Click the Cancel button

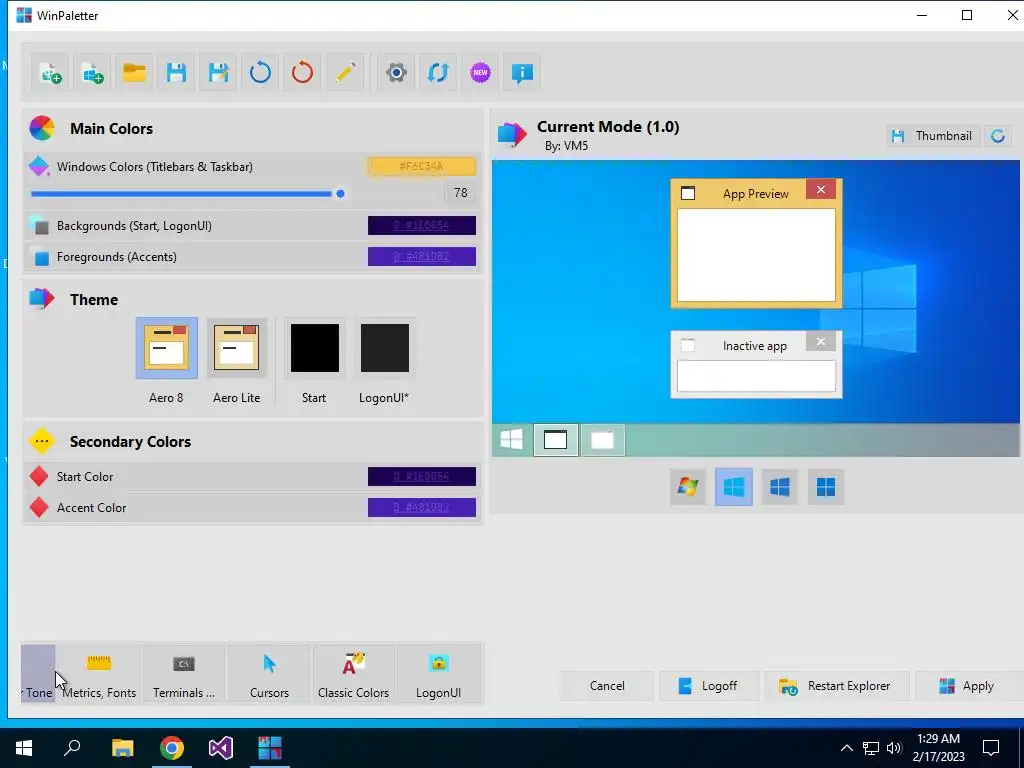tap(607, 686)
